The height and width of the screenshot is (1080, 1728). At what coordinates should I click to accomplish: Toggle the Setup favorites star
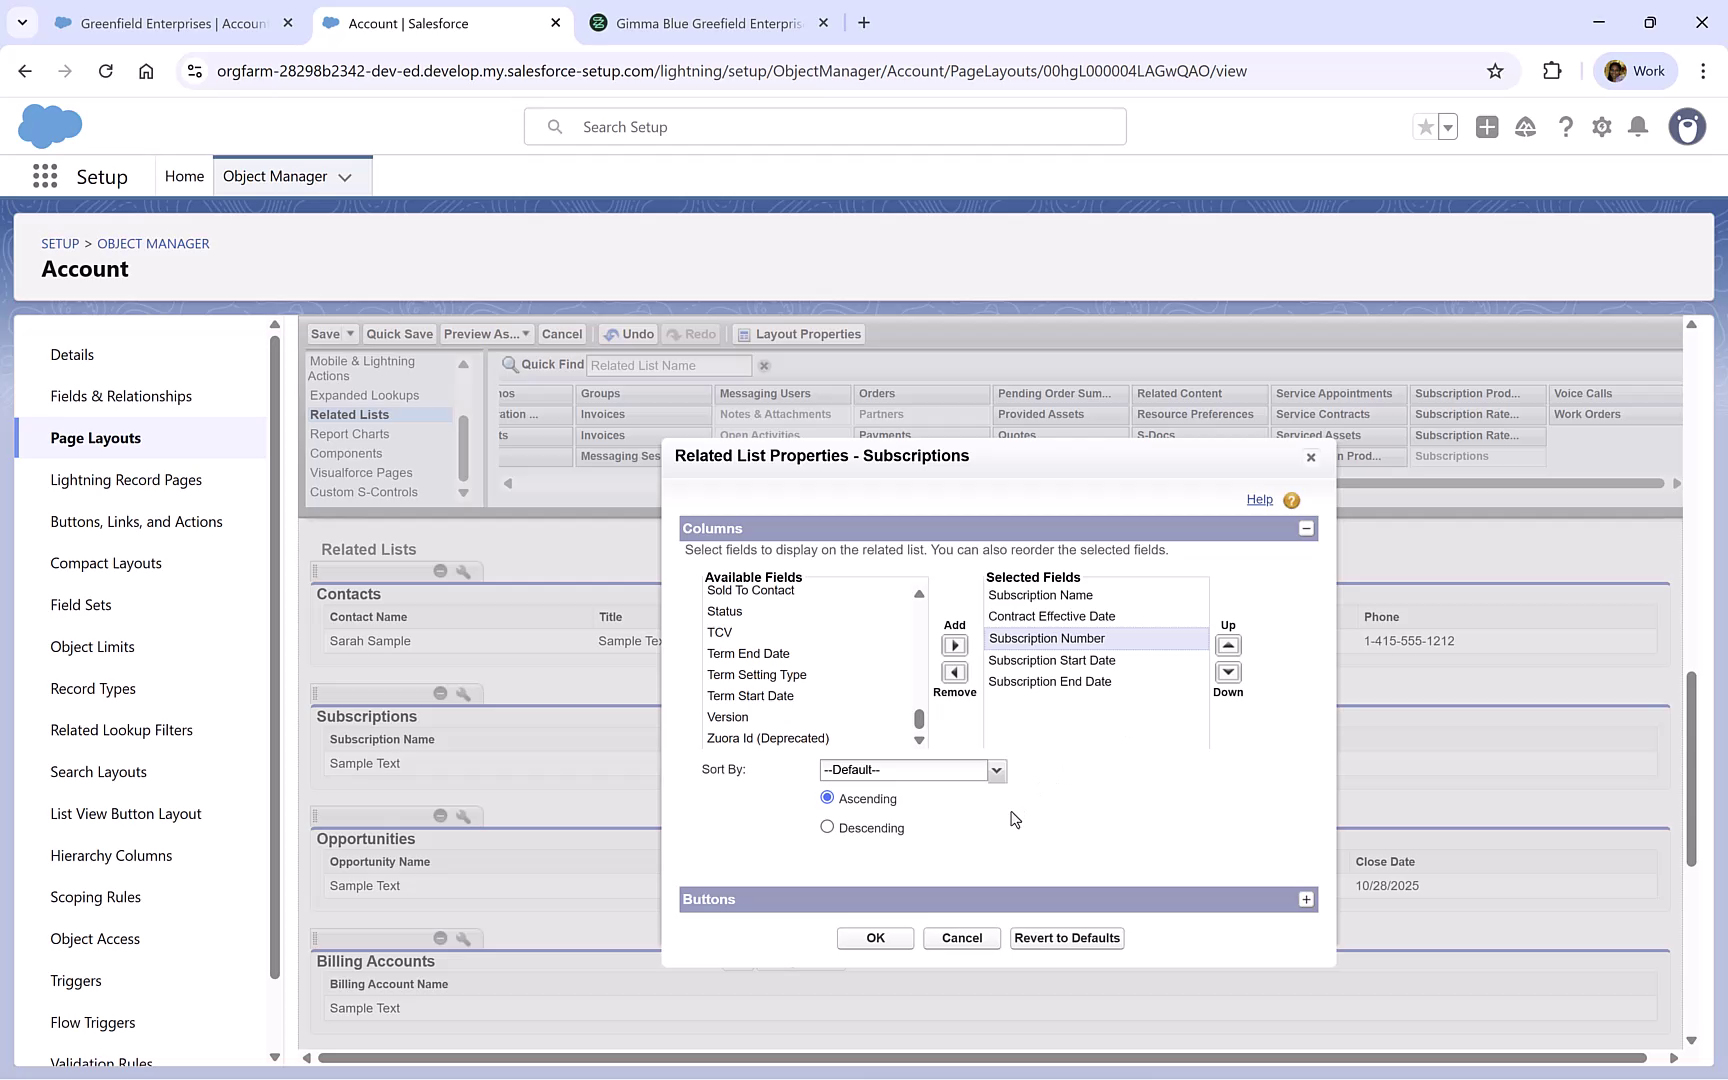[1425, 127]
